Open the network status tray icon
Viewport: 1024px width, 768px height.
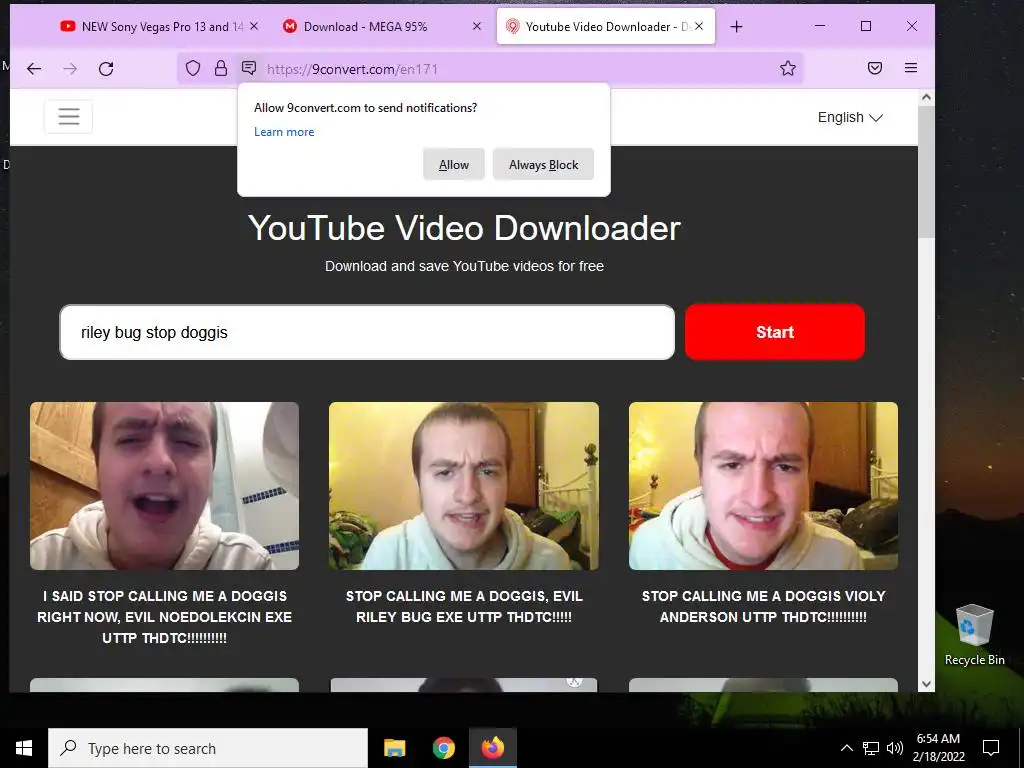(x=871, y=748)
